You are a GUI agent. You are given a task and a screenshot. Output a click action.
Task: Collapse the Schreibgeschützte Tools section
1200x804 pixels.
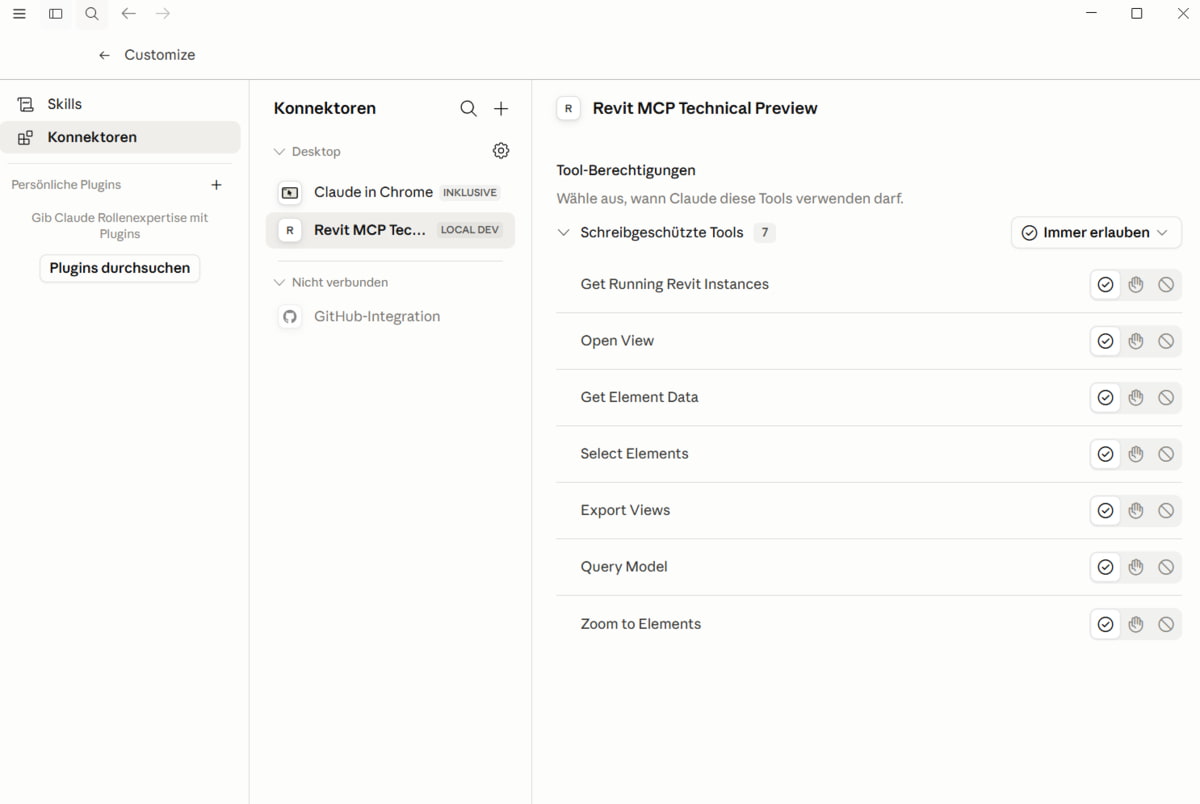tap(563, 233)
